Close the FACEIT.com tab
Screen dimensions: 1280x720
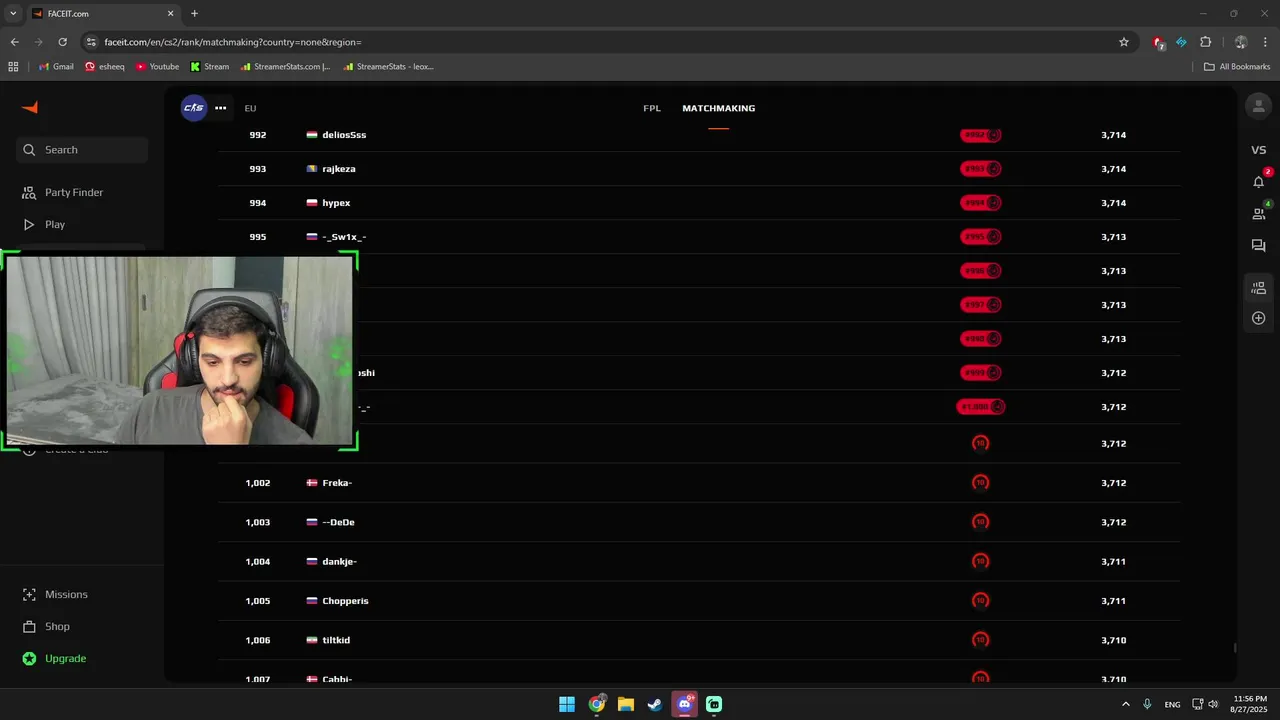coord(170,14)
